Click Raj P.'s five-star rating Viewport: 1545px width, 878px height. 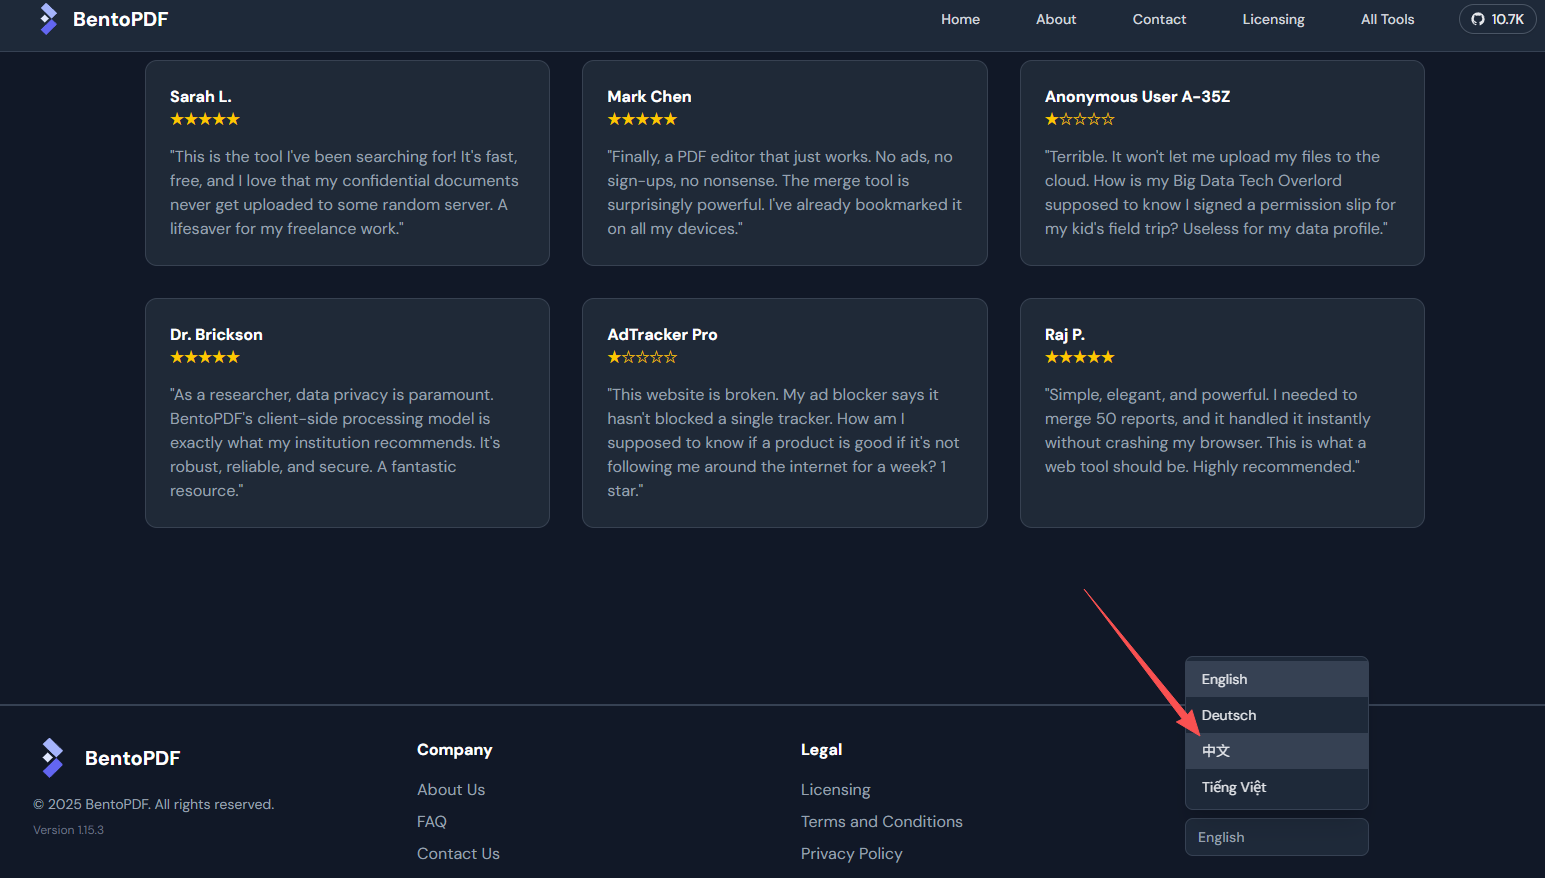tap(1079, 357)
